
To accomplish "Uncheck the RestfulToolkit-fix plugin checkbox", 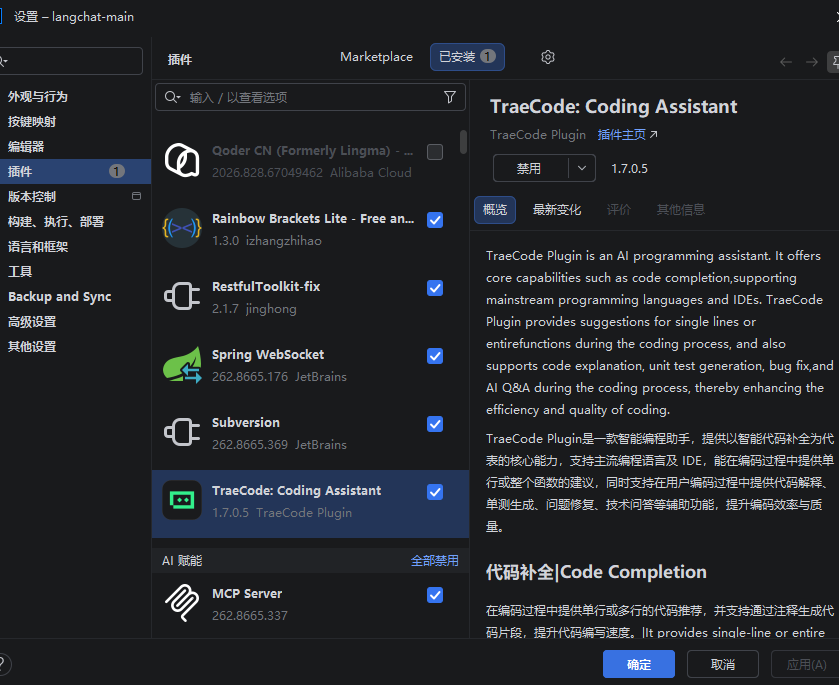I will (x=435, y=288).
